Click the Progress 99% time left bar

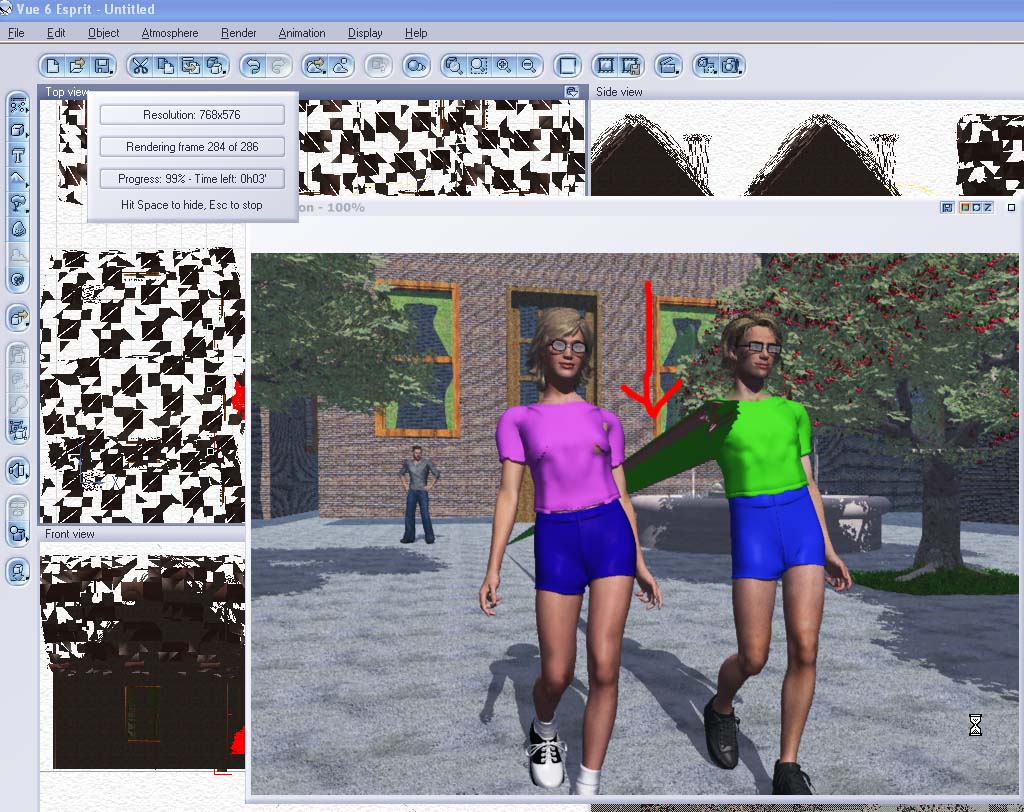[192, 179]
